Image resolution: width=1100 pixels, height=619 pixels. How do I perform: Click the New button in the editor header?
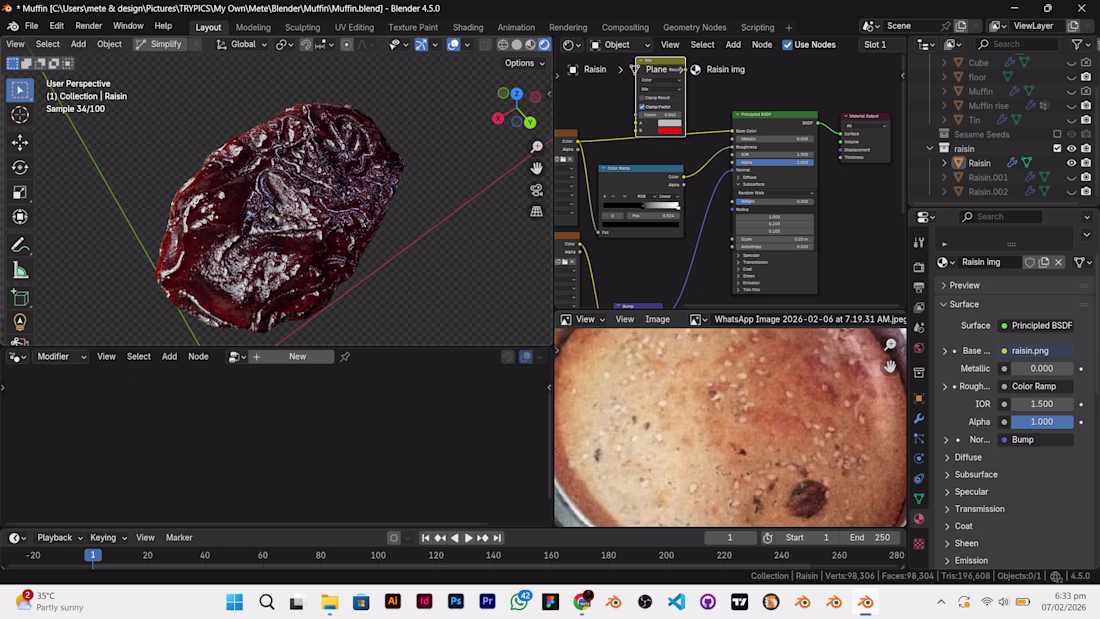click(297, 357)
